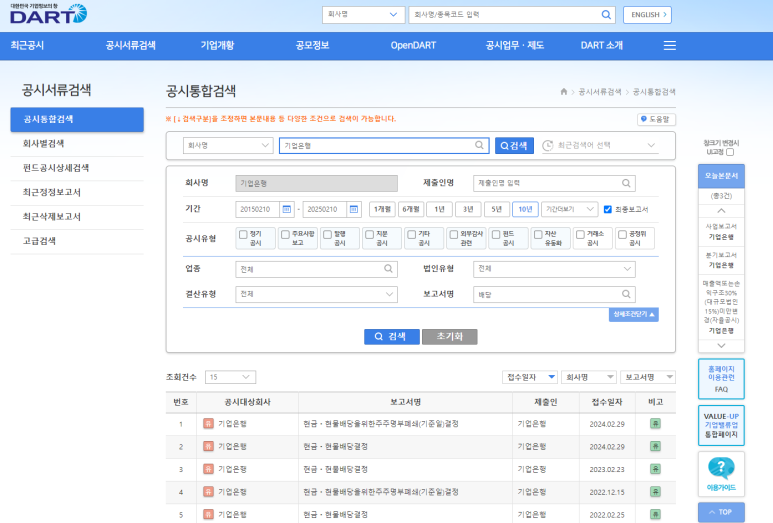The image size is (773, 523).
Task: Check the 거래소공시 checkbox
Action: pos(580,235)
